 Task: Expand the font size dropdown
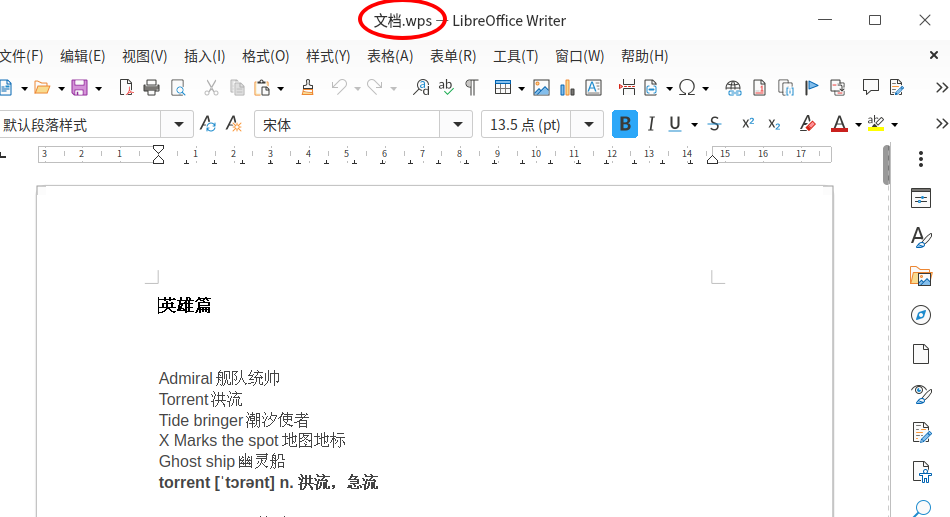pyautogui.click(x=588, y=124)
